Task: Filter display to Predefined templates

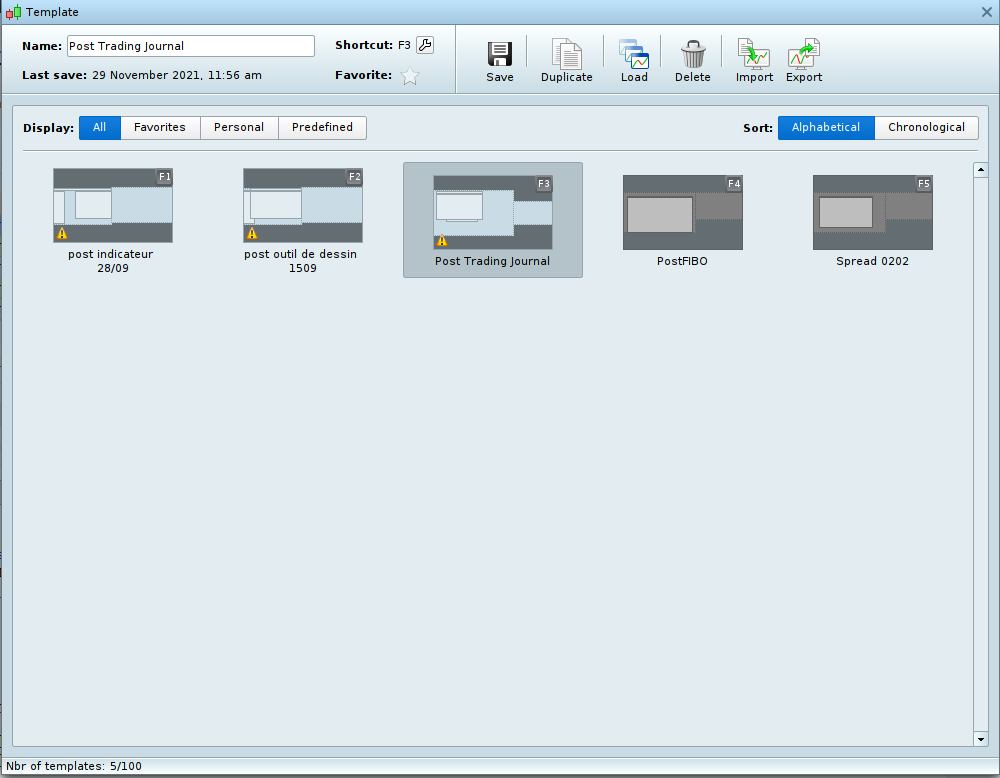Action: pos(323,128)
